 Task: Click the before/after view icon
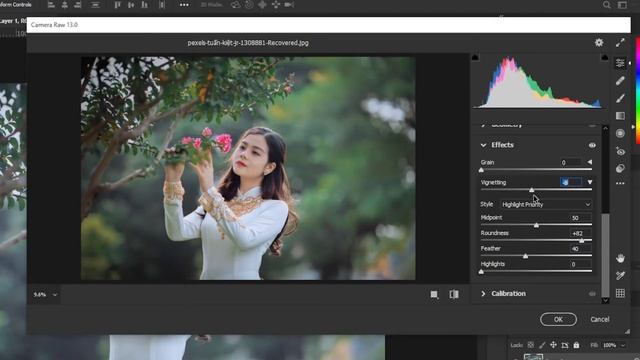tap(454, 294)
